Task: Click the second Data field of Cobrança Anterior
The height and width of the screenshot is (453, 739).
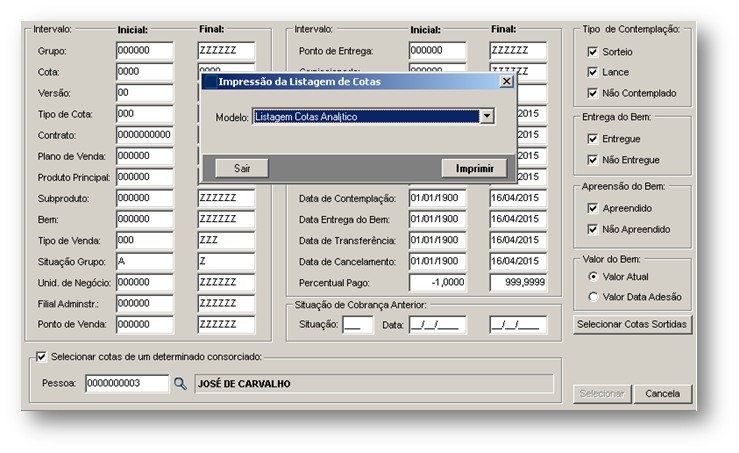Action: point(518,325)
